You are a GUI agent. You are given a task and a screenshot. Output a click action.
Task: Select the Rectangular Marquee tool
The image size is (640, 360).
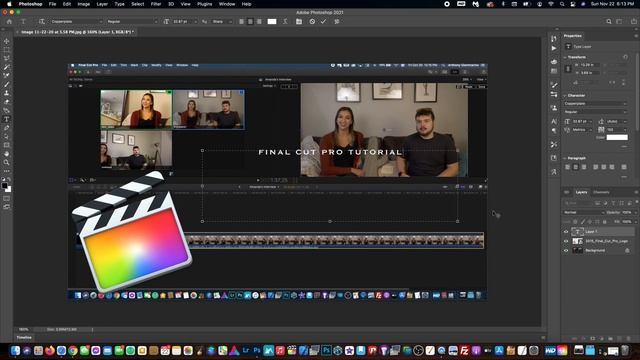7,50
